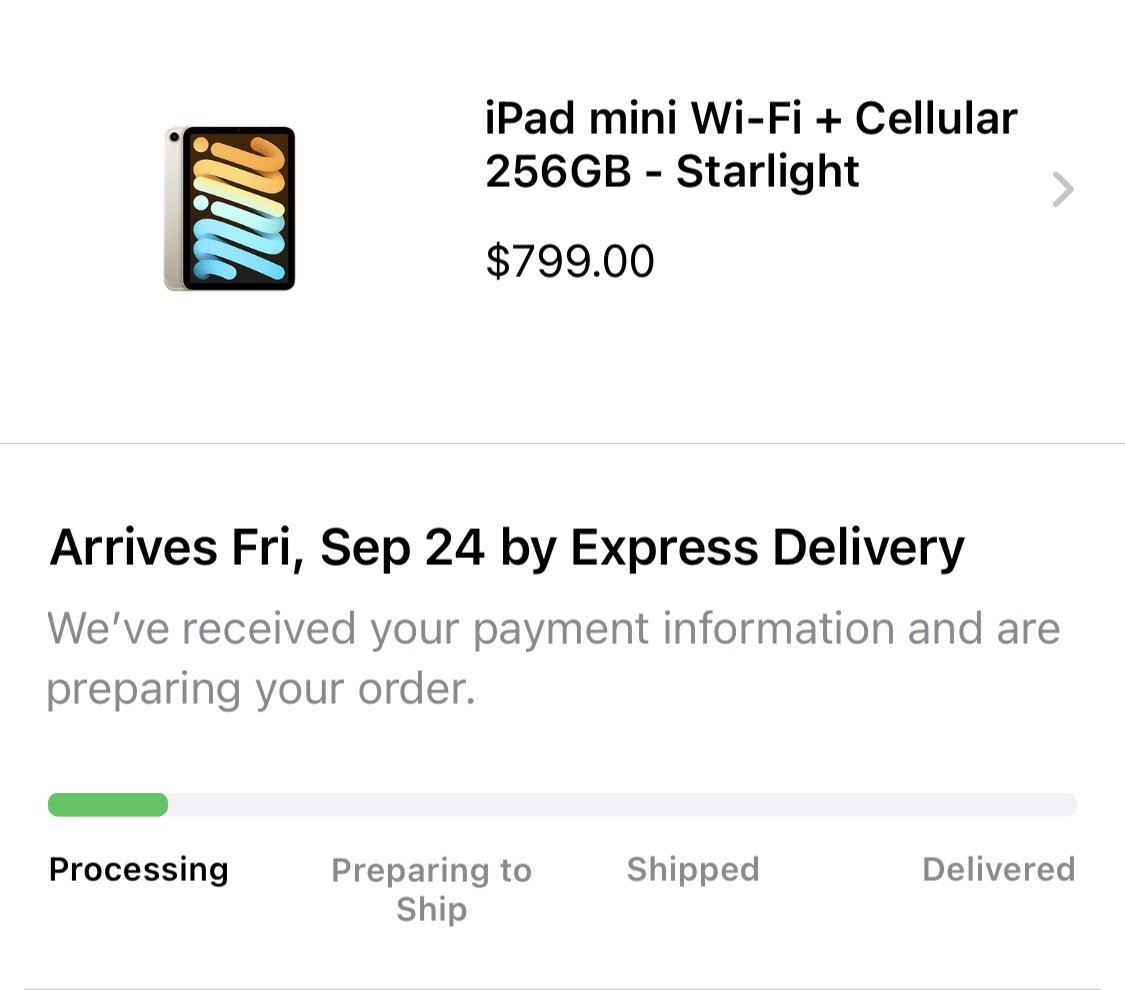Tap the Arrives Fri, Sep 24 heading
Screen dimensions: 1125x990
[x=506, y=547]
